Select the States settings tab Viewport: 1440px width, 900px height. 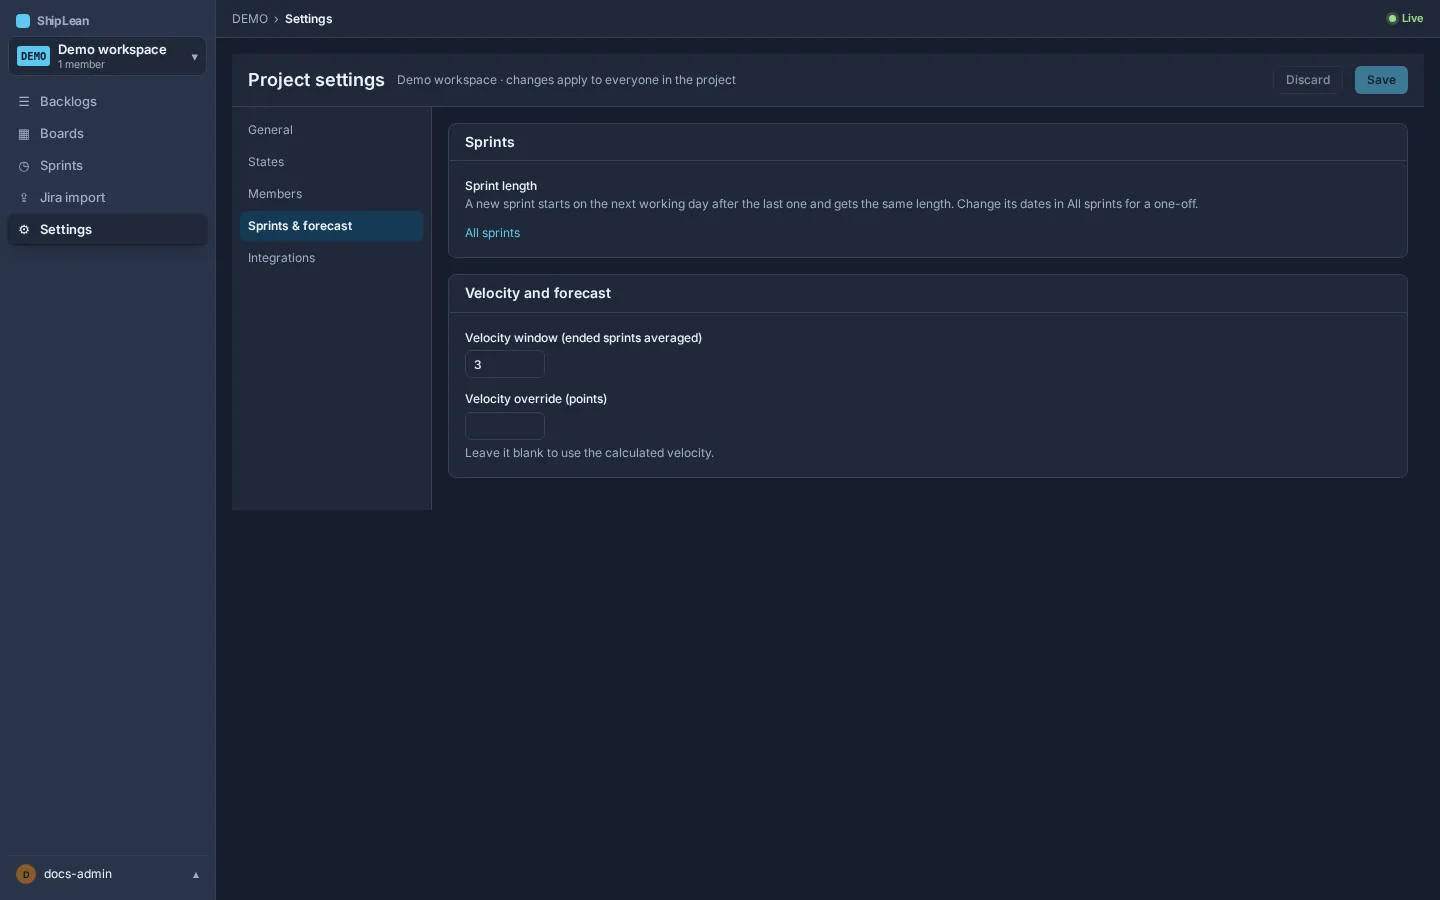pos(332,162)
